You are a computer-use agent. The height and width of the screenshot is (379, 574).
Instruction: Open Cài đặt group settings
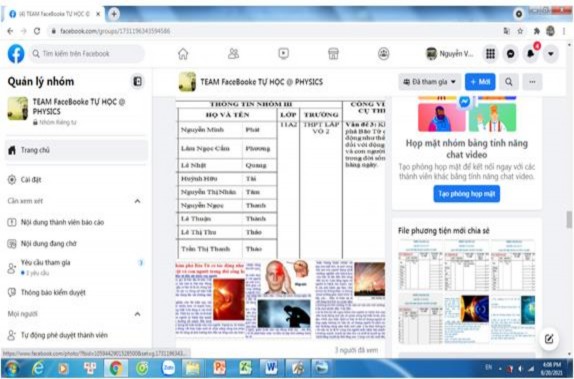pyautogui.click(x=77, y=179)
